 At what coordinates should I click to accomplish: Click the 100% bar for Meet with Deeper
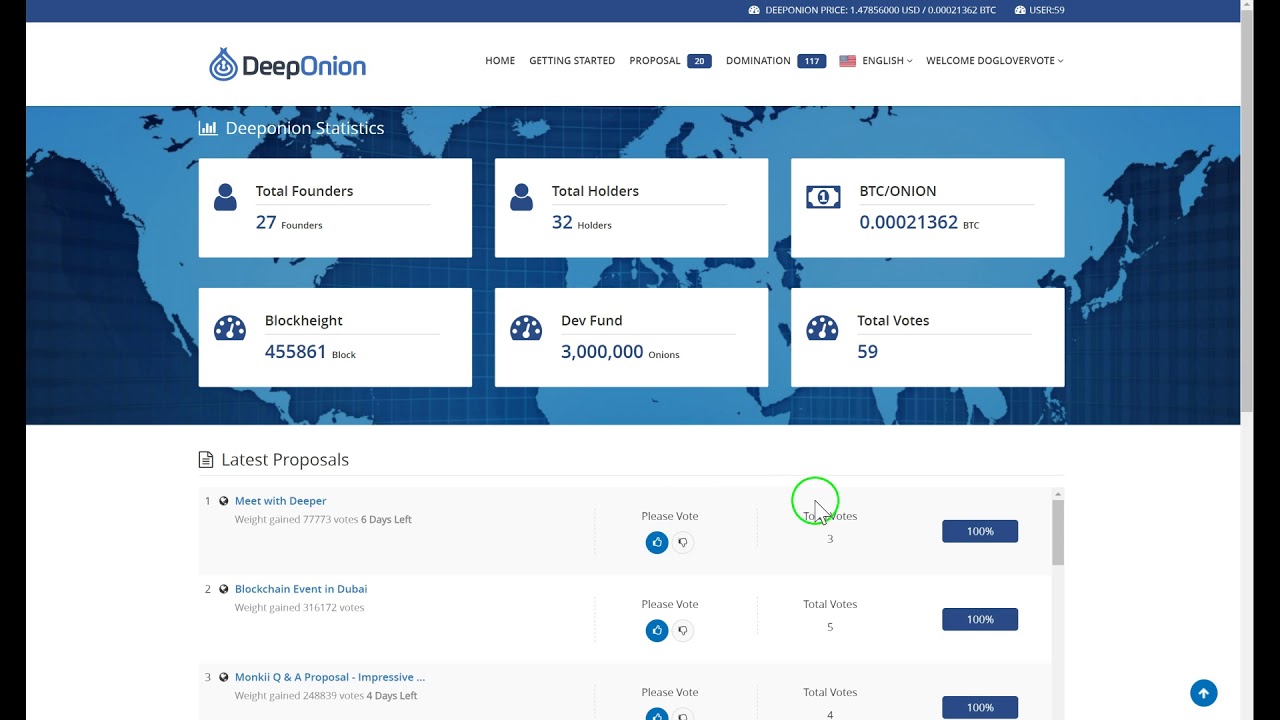click(980, 531)
